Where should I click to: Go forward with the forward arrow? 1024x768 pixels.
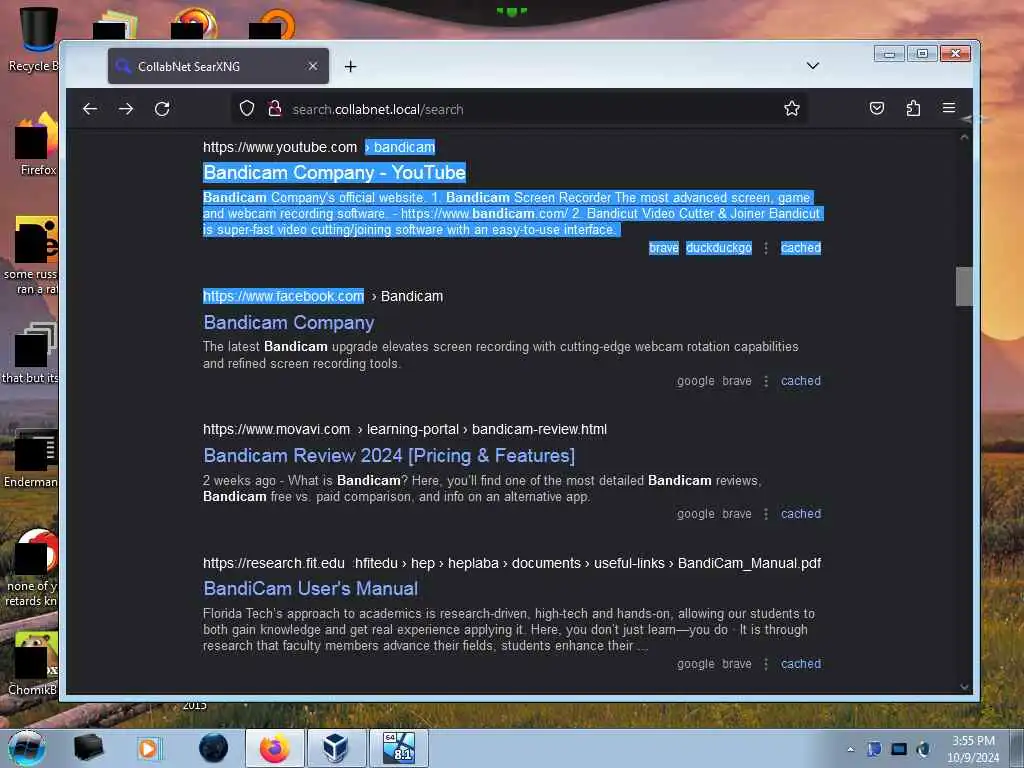click(126, 109)
